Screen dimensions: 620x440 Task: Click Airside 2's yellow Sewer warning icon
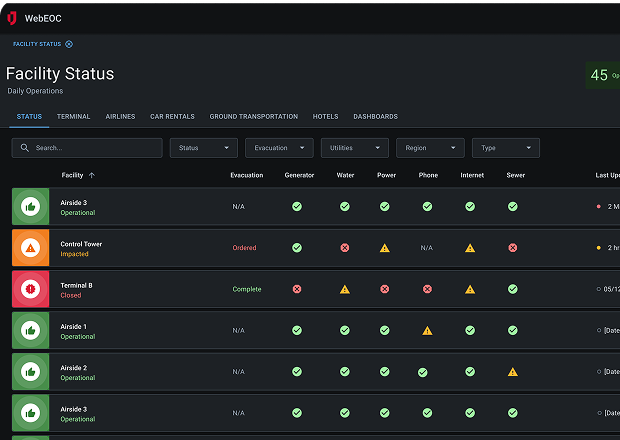(512, 371)
